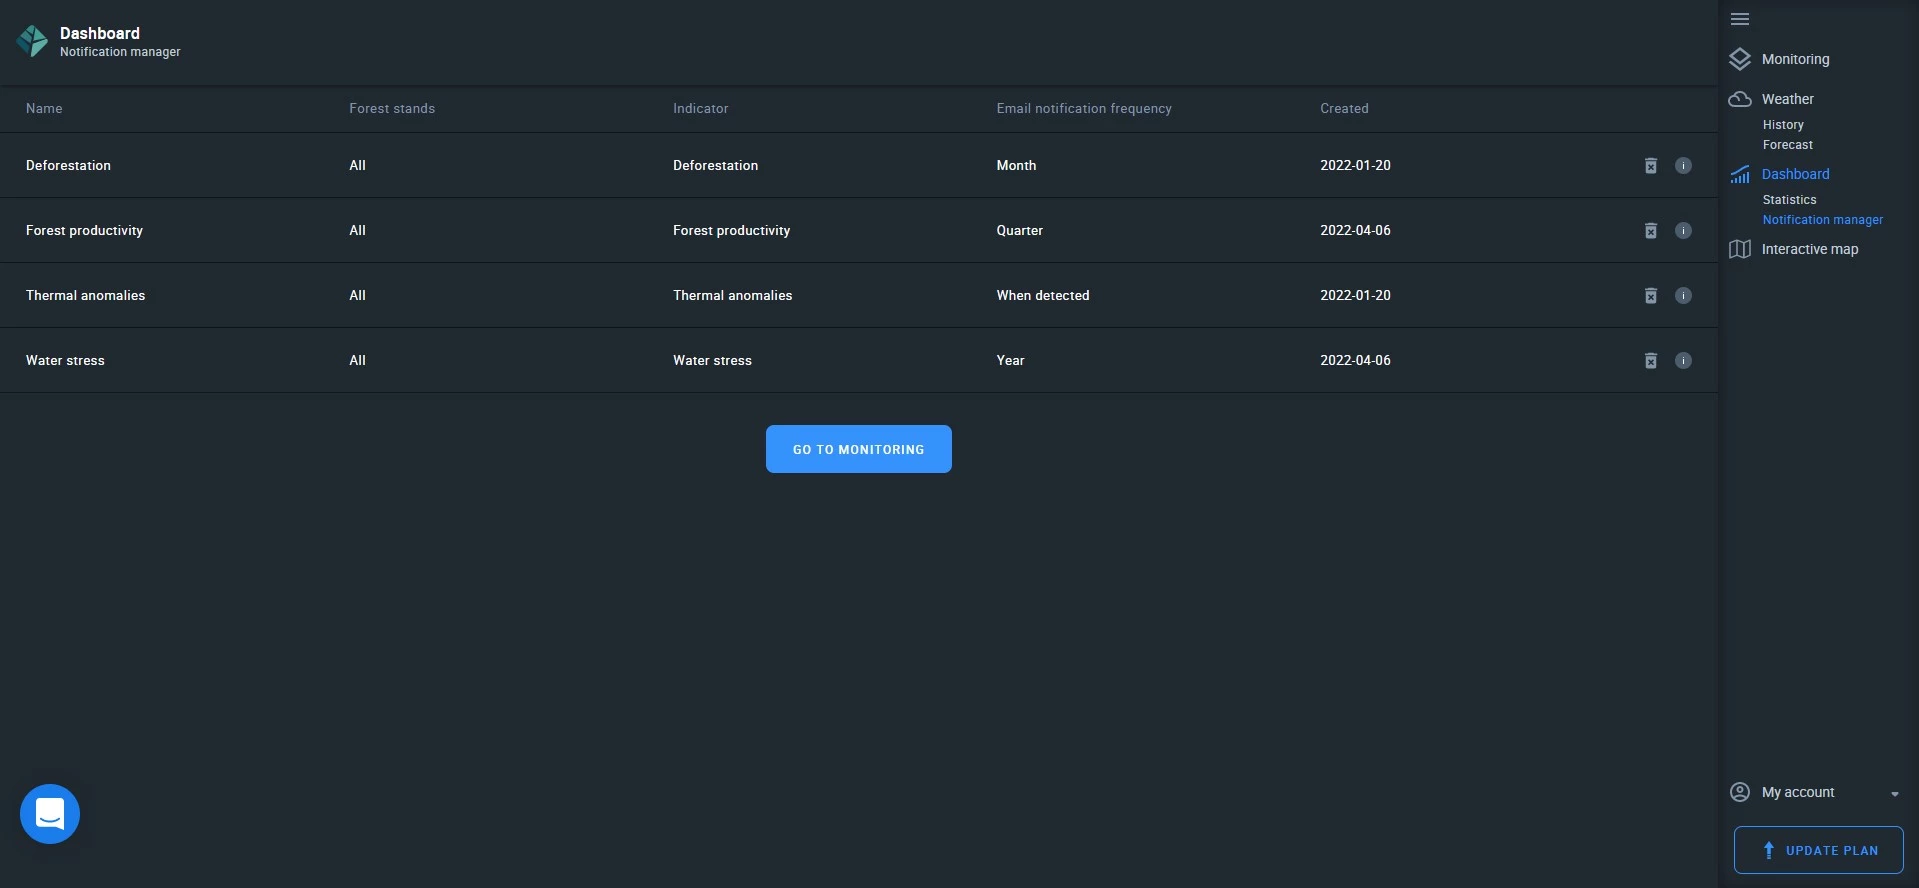Viewport: 1919px width, 888px height.
Task: Show info for Deforestation notification
Action: pos(1683,166)
